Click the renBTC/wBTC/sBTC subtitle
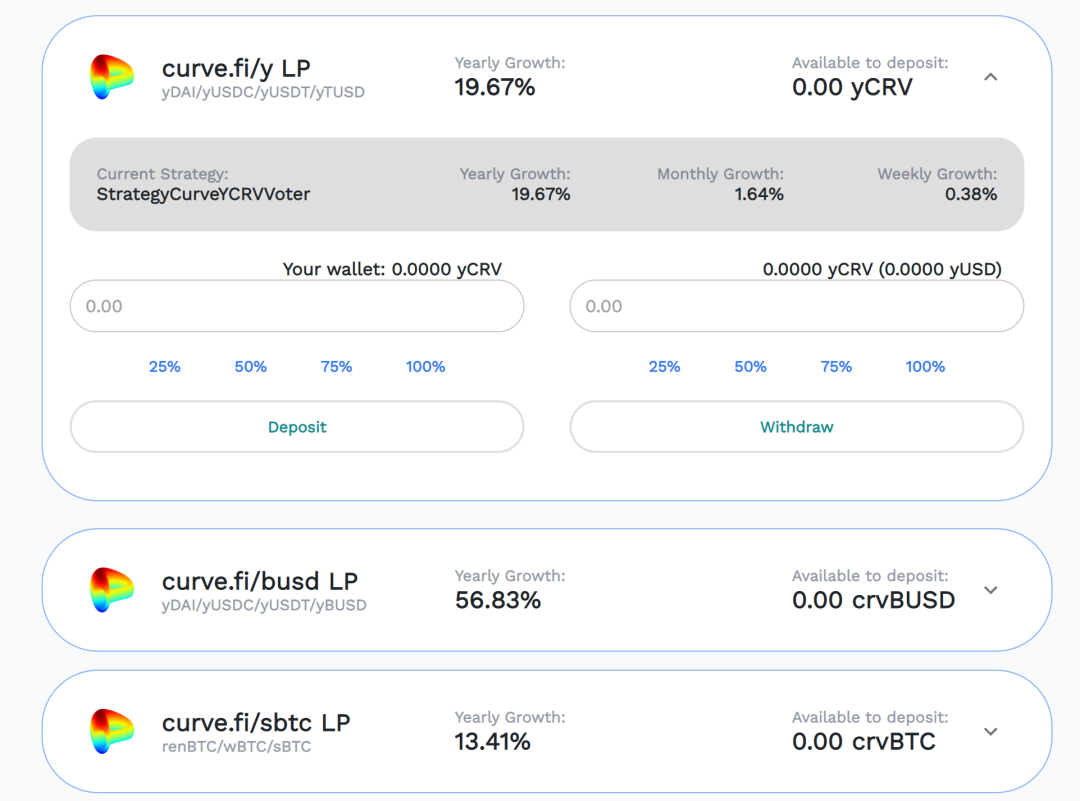The image size is (1080, 801). tap(236, 747)
